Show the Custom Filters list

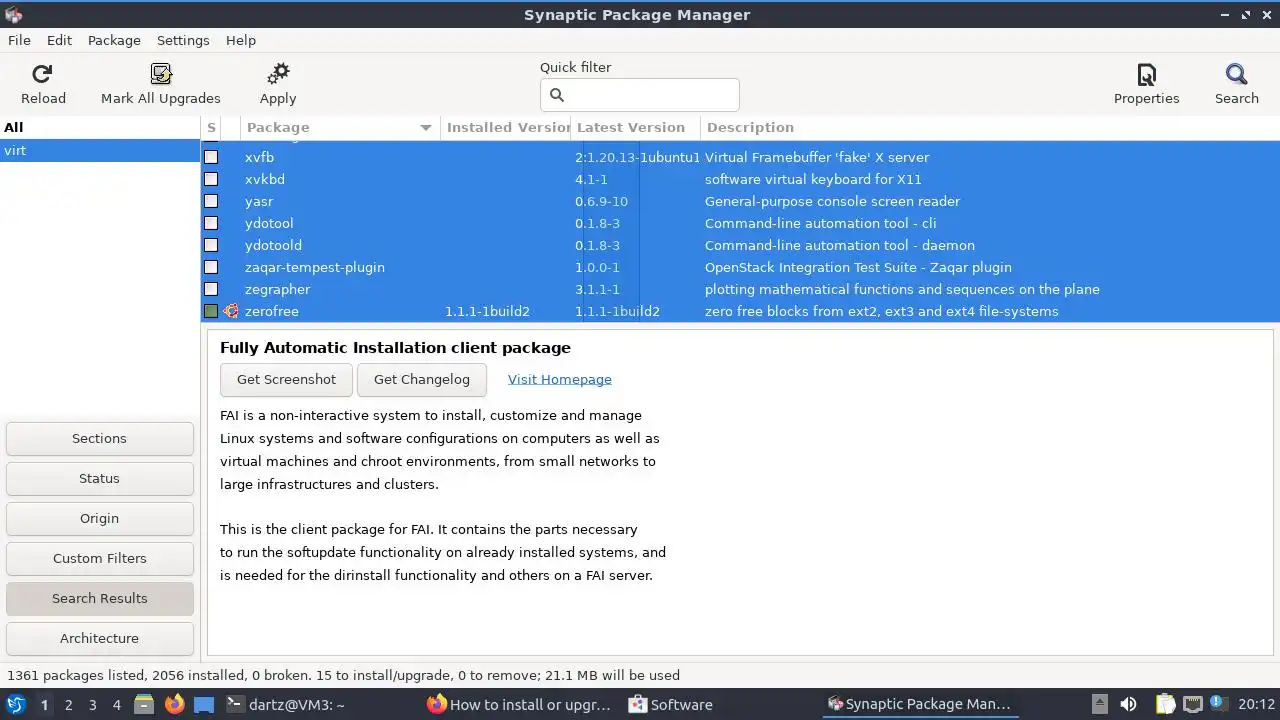point(99,558)
